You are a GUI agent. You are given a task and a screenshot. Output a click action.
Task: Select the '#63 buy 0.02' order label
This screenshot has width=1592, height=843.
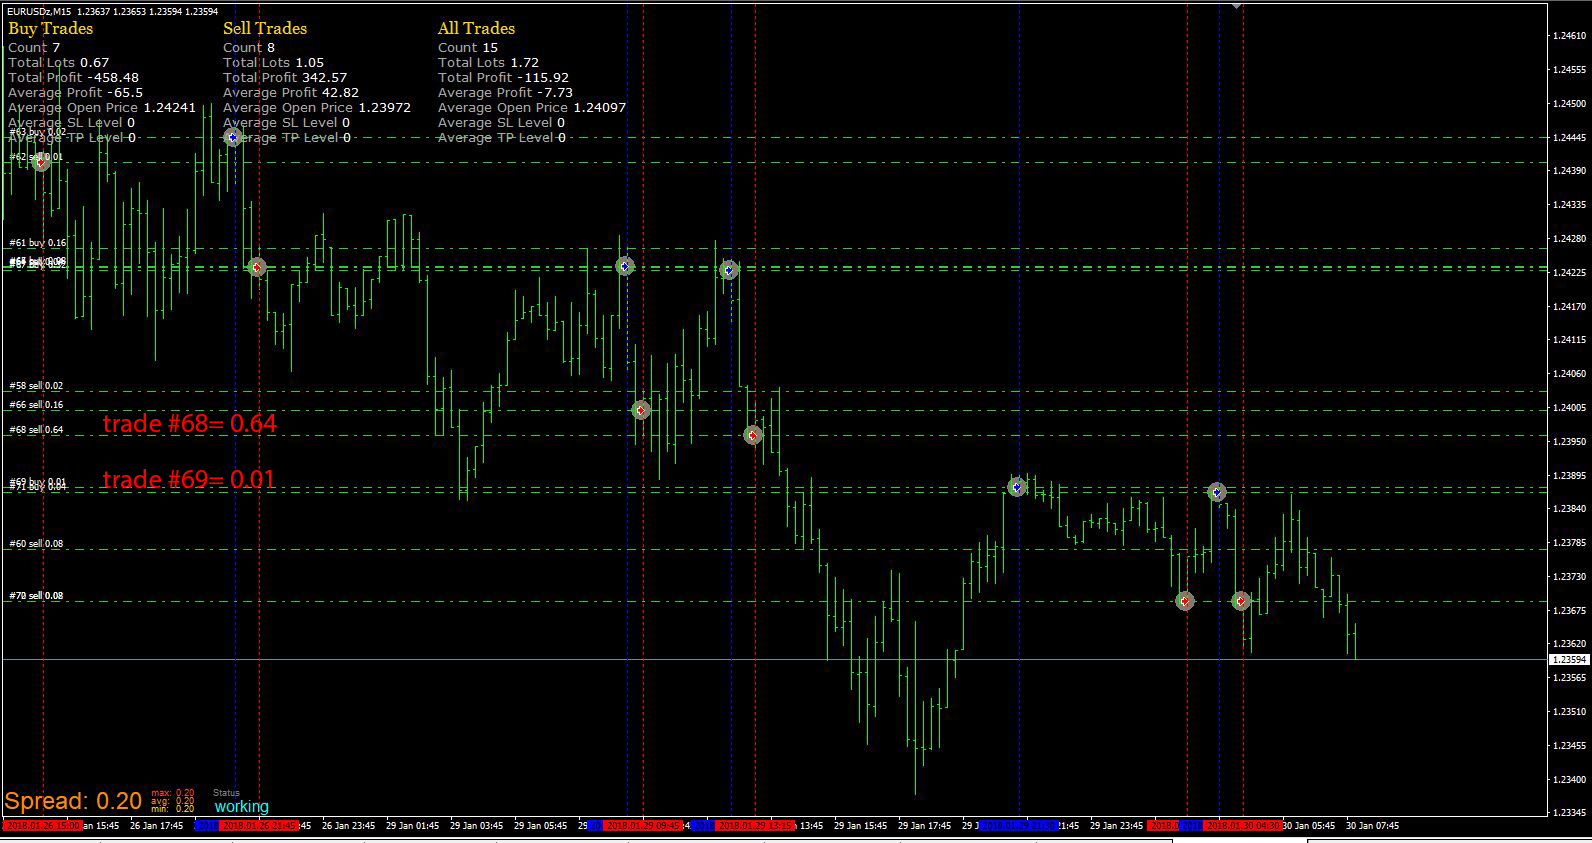[37, 132]
